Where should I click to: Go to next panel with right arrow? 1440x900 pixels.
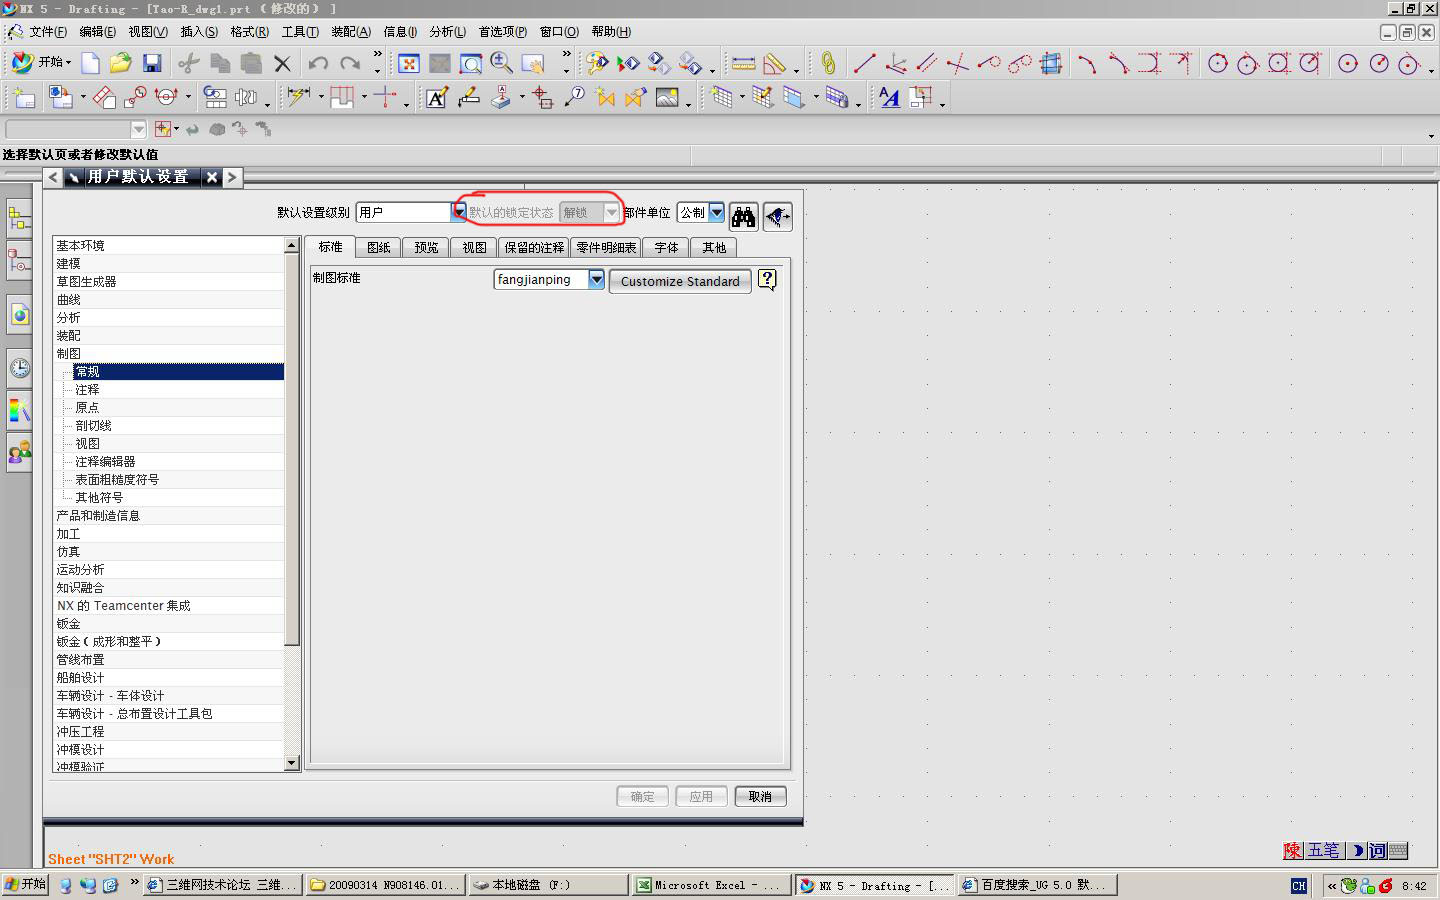(232, 177)
